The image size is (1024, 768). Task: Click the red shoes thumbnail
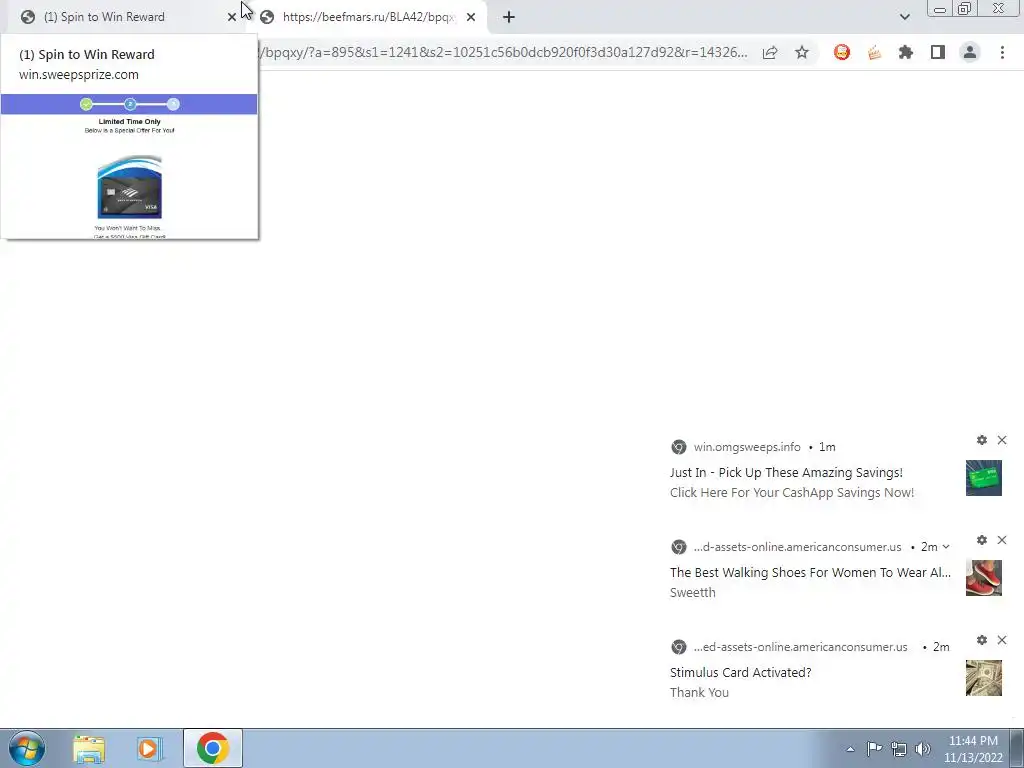point(984,578)
